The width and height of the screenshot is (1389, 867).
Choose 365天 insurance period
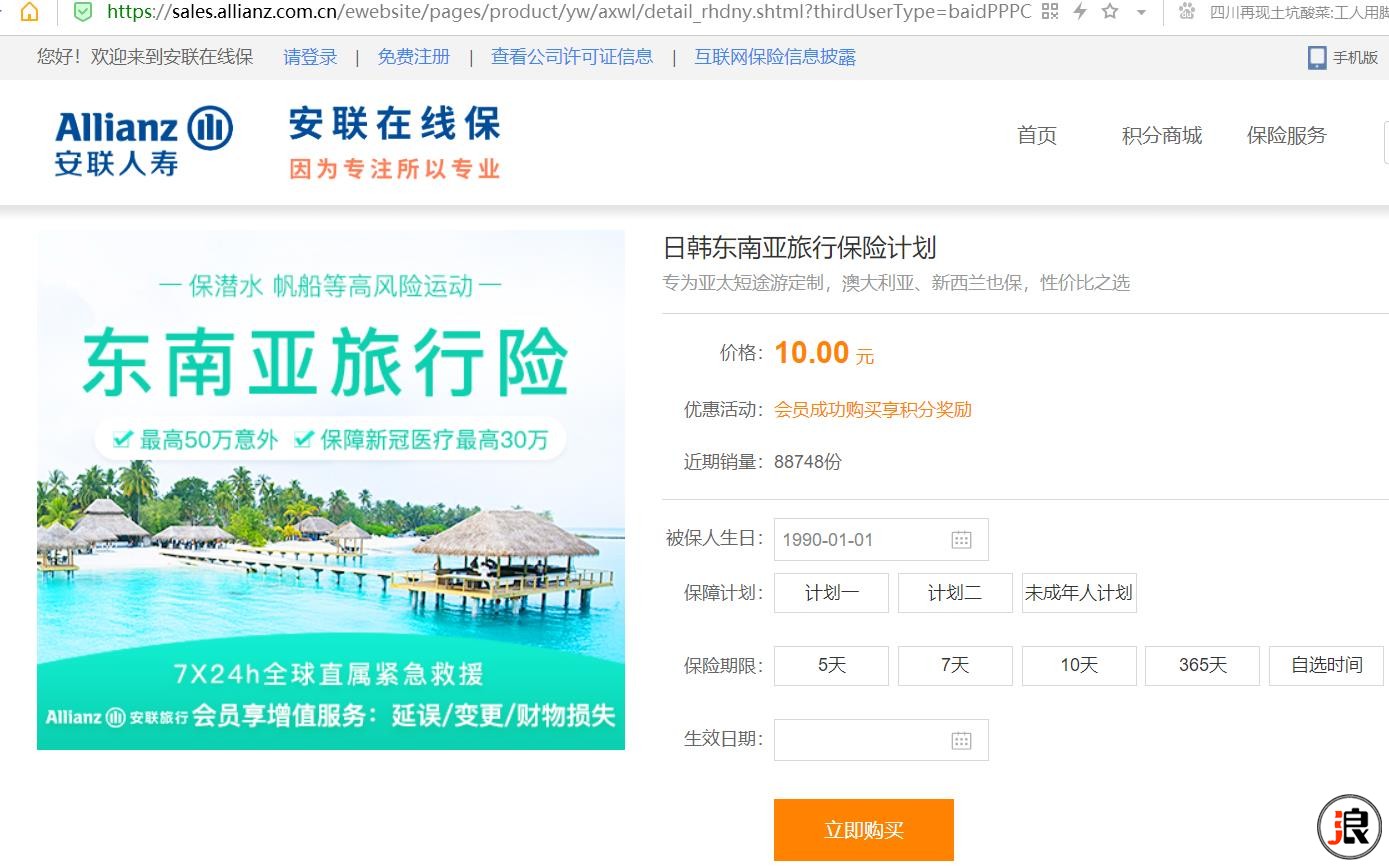[x=1202, y=665]
